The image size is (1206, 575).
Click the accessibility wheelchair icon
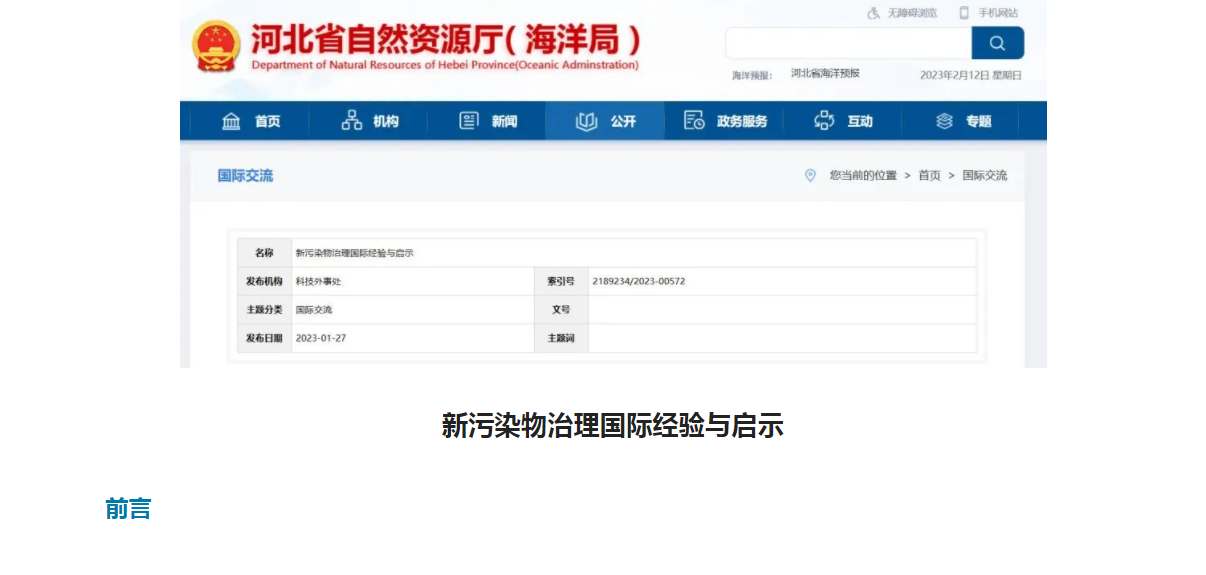[873, 13]
